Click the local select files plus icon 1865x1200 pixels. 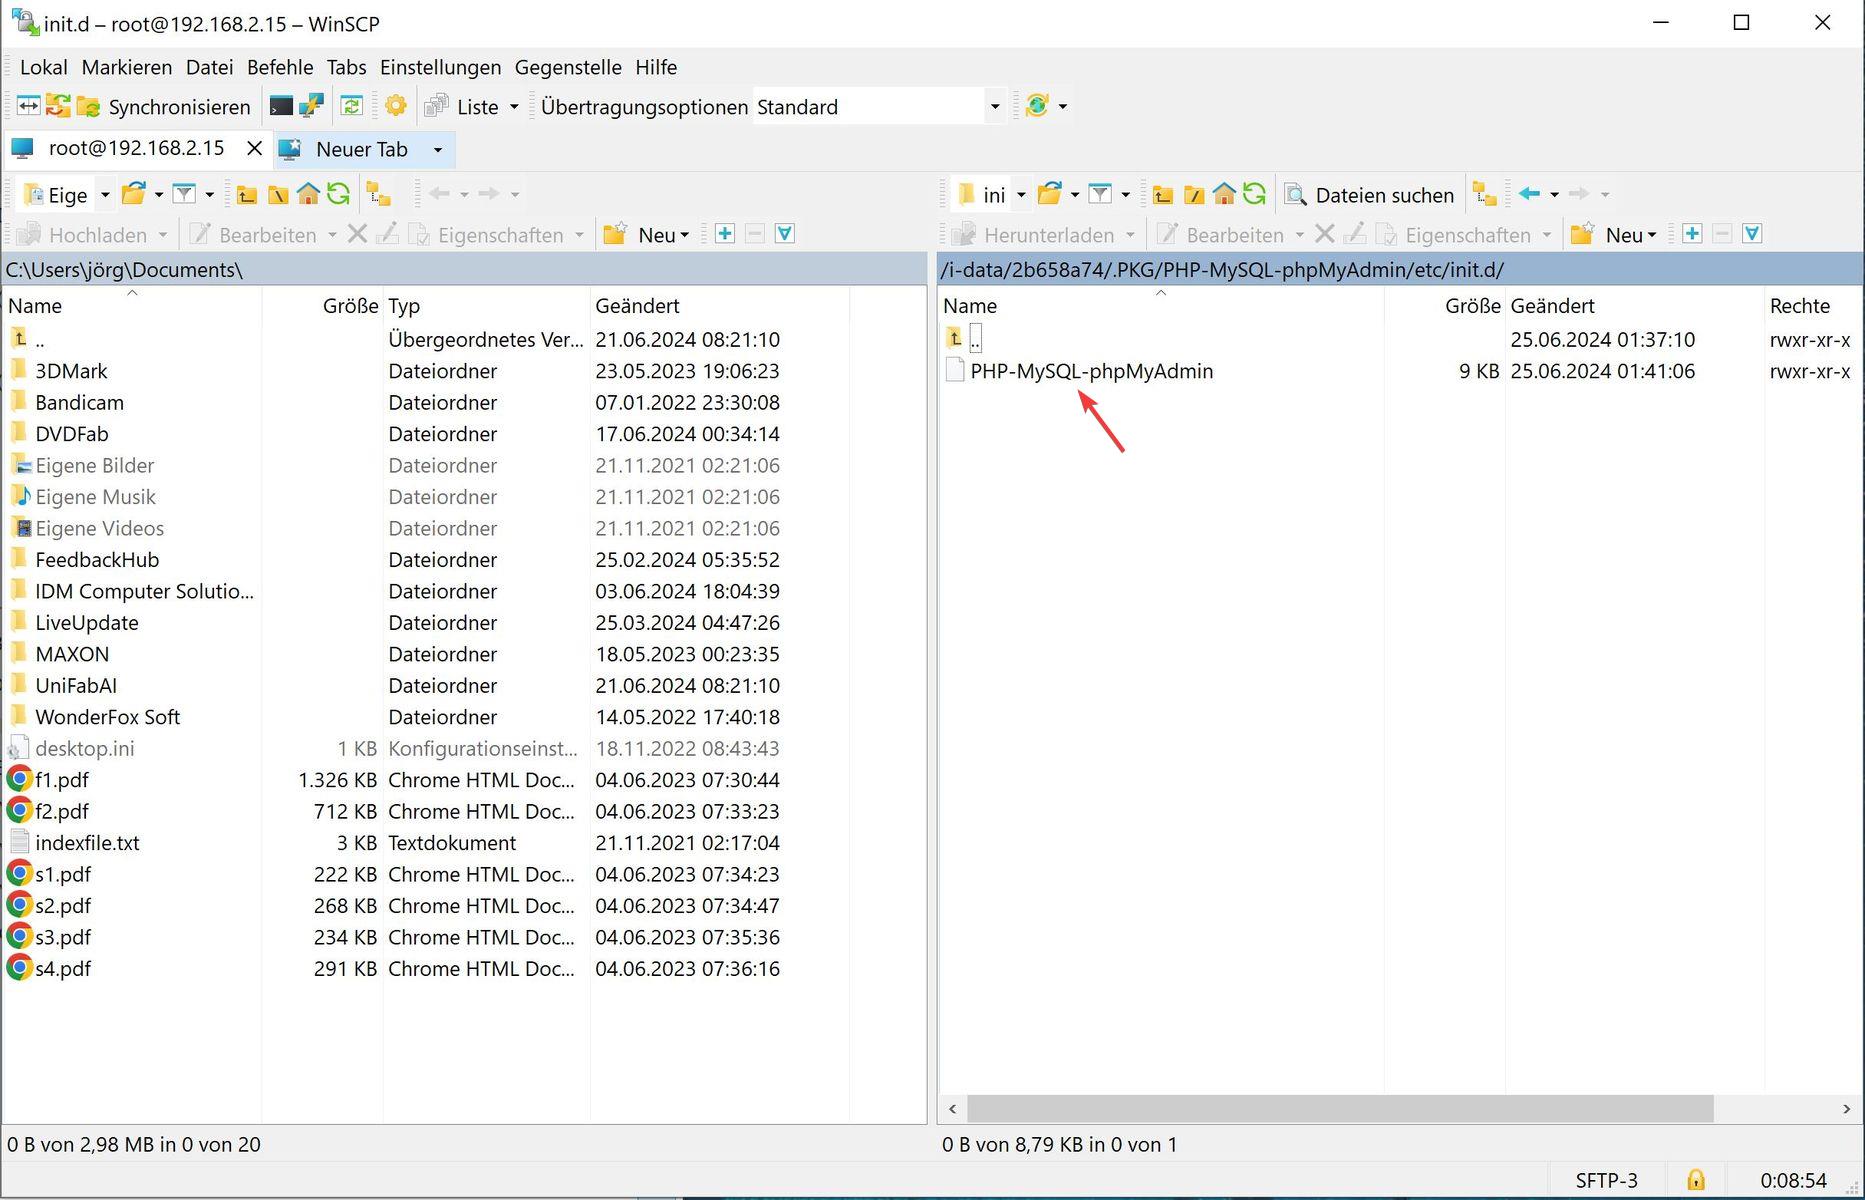[x=725, y=234]
